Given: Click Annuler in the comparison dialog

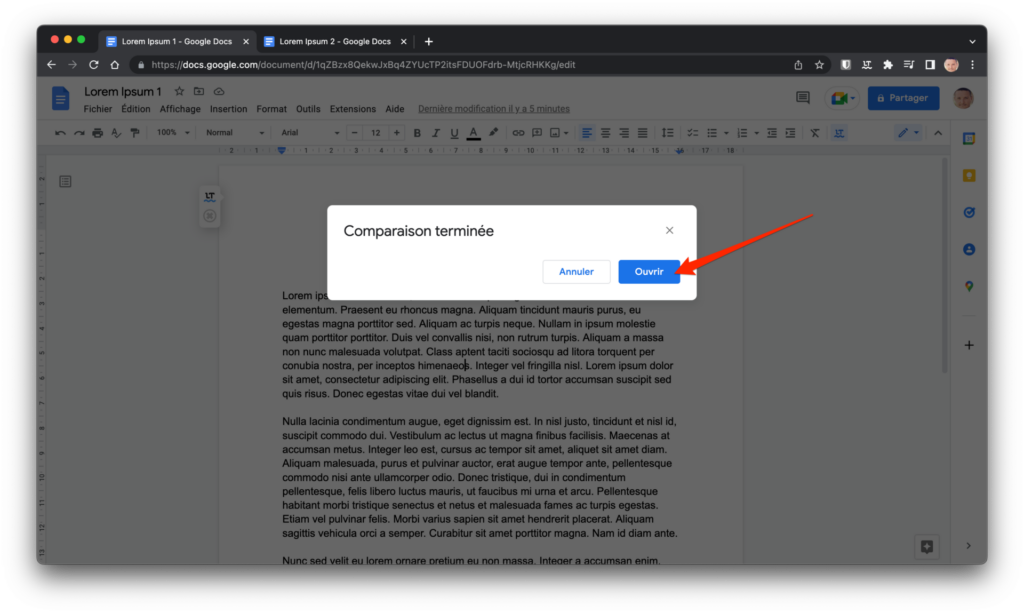Looking at the screenshot, I should pos(576,272).
